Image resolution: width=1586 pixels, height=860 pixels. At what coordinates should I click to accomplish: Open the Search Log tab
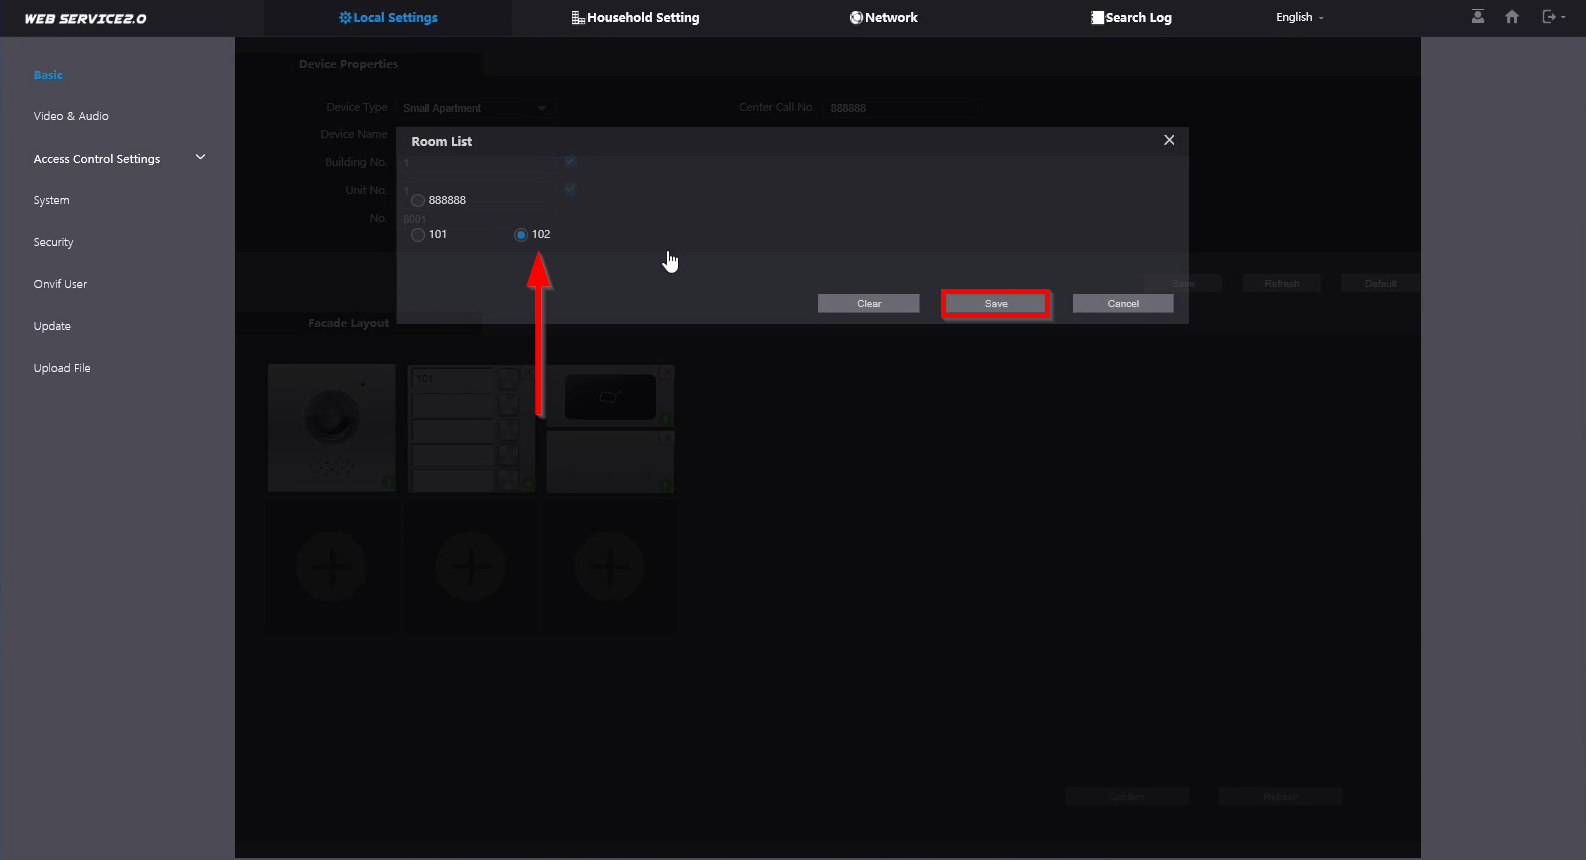click(1131, 18)
